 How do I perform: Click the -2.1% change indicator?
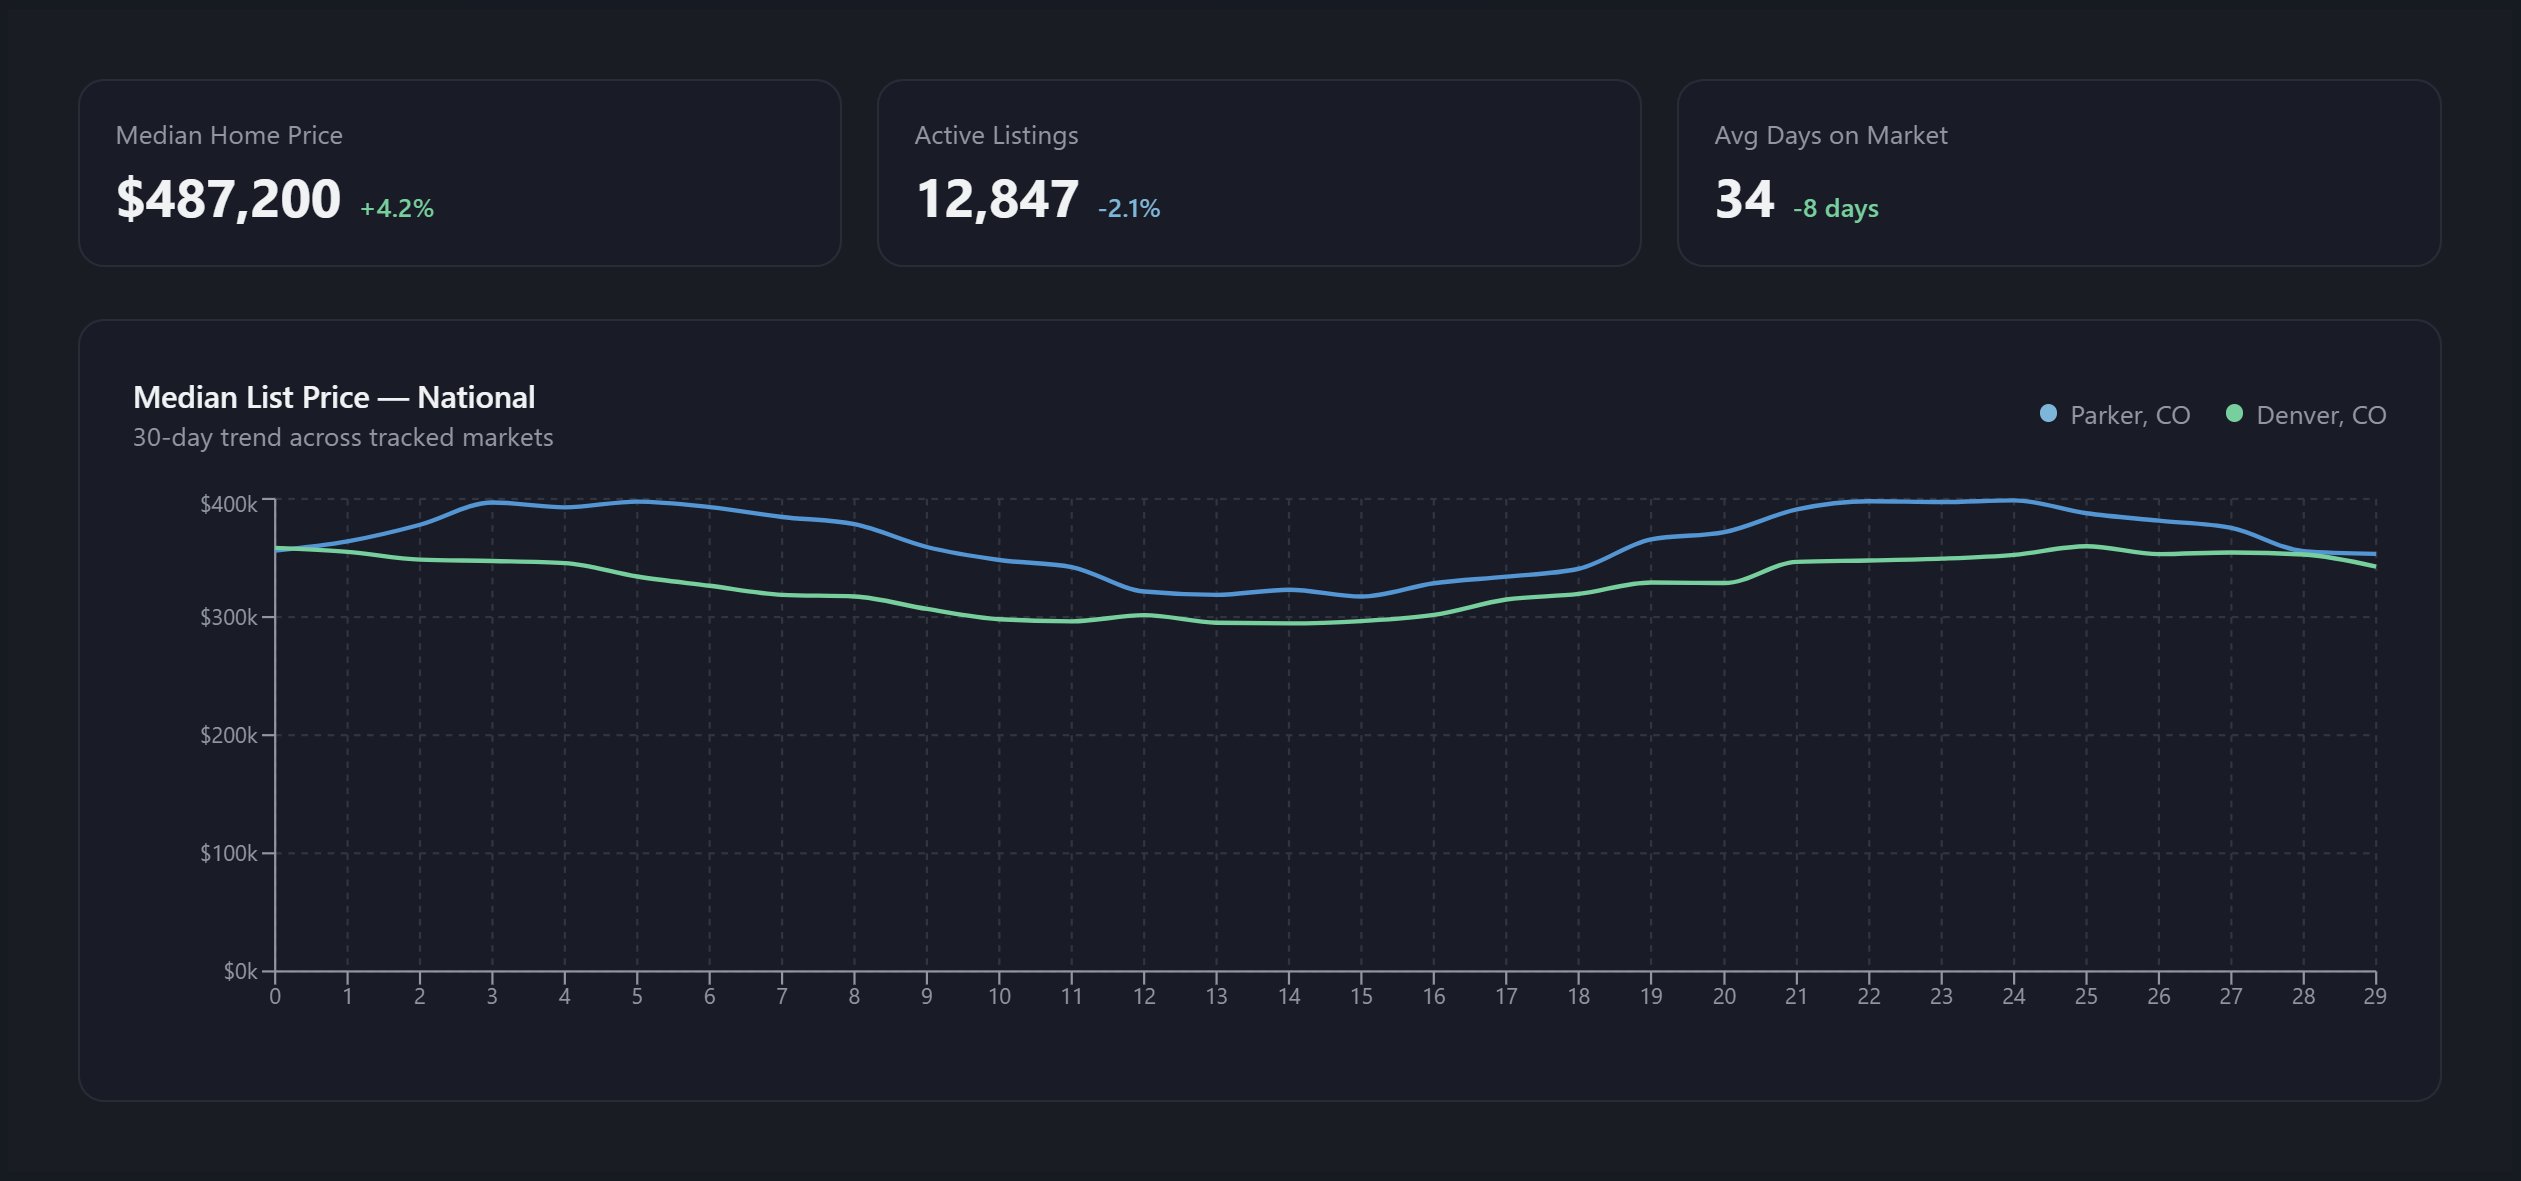pyautogui.click(x=1129, y=209)
